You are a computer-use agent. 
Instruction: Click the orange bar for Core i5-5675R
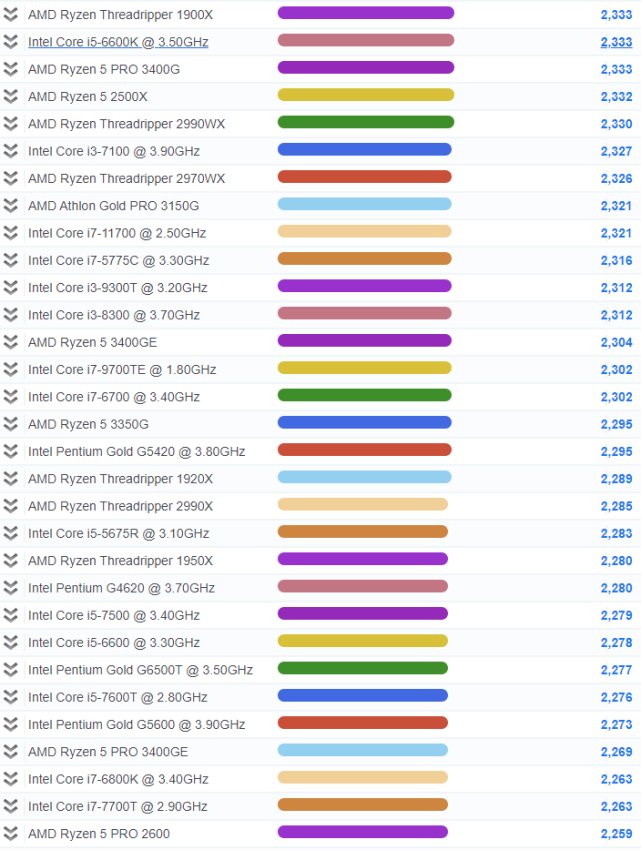(363, 531)
